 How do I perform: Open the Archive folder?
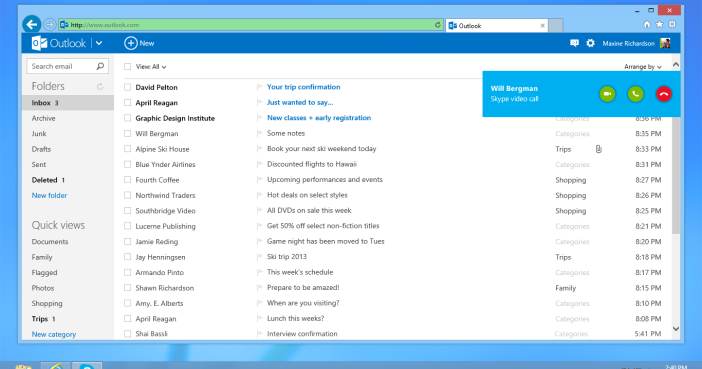(x=43, y=118)
